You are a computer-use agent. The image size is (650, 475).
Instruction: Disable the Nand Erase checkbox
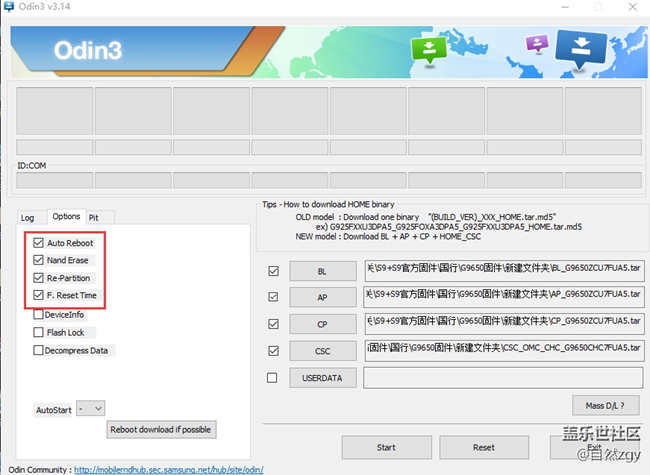click(x=39, y=260)
